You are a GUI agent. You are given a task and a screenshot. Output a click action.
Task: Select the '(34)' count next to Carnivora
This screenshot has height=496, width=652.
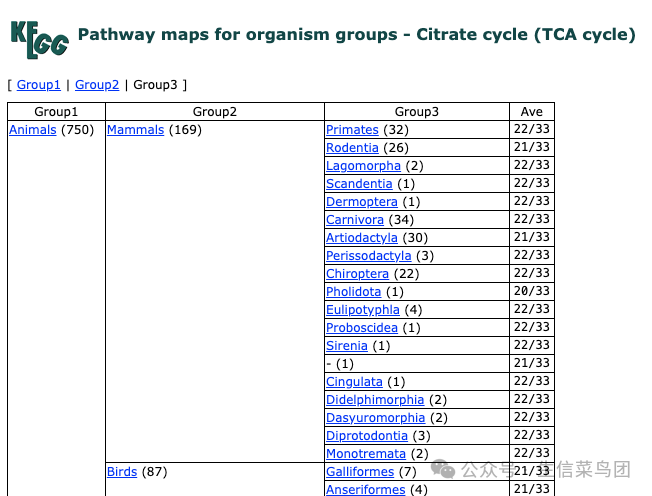click(401, 220)
